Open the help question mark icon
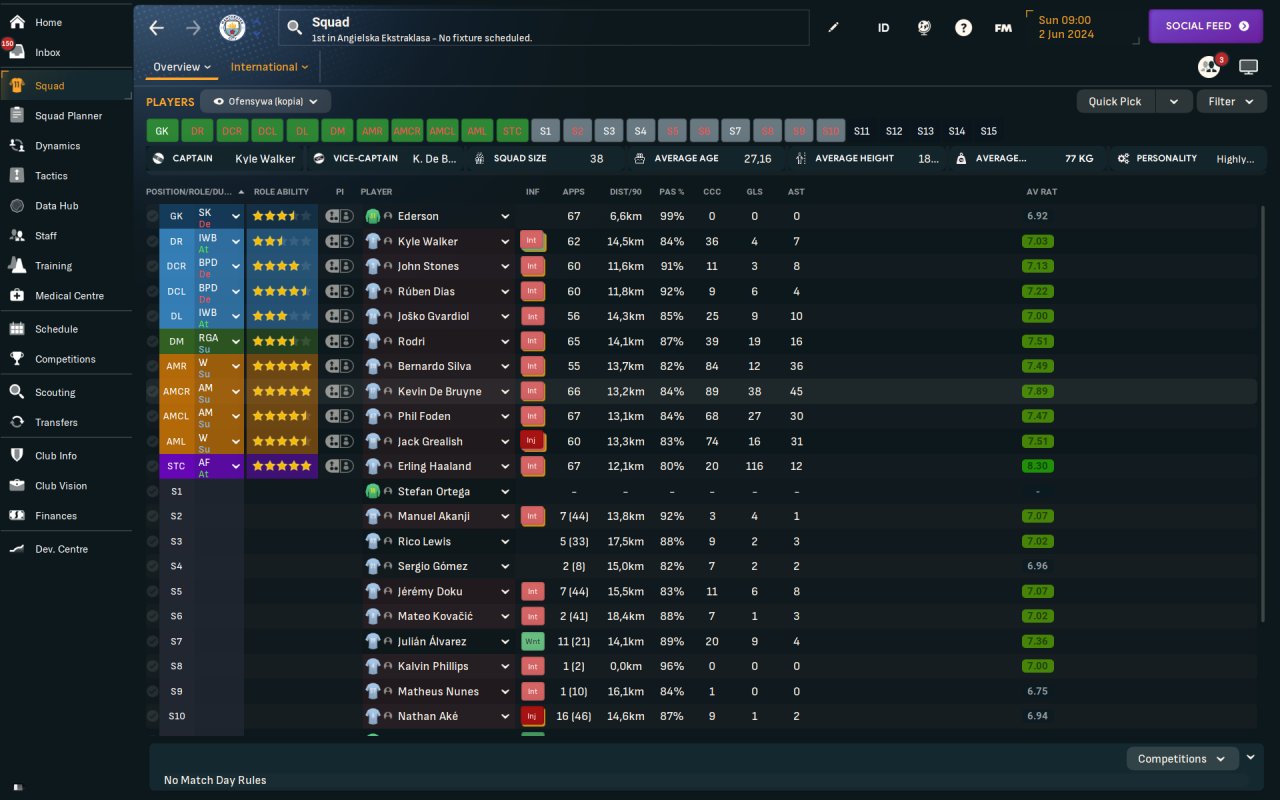Screen dimensions: 1280x800 pyautogui.click(x=963, y=28)
